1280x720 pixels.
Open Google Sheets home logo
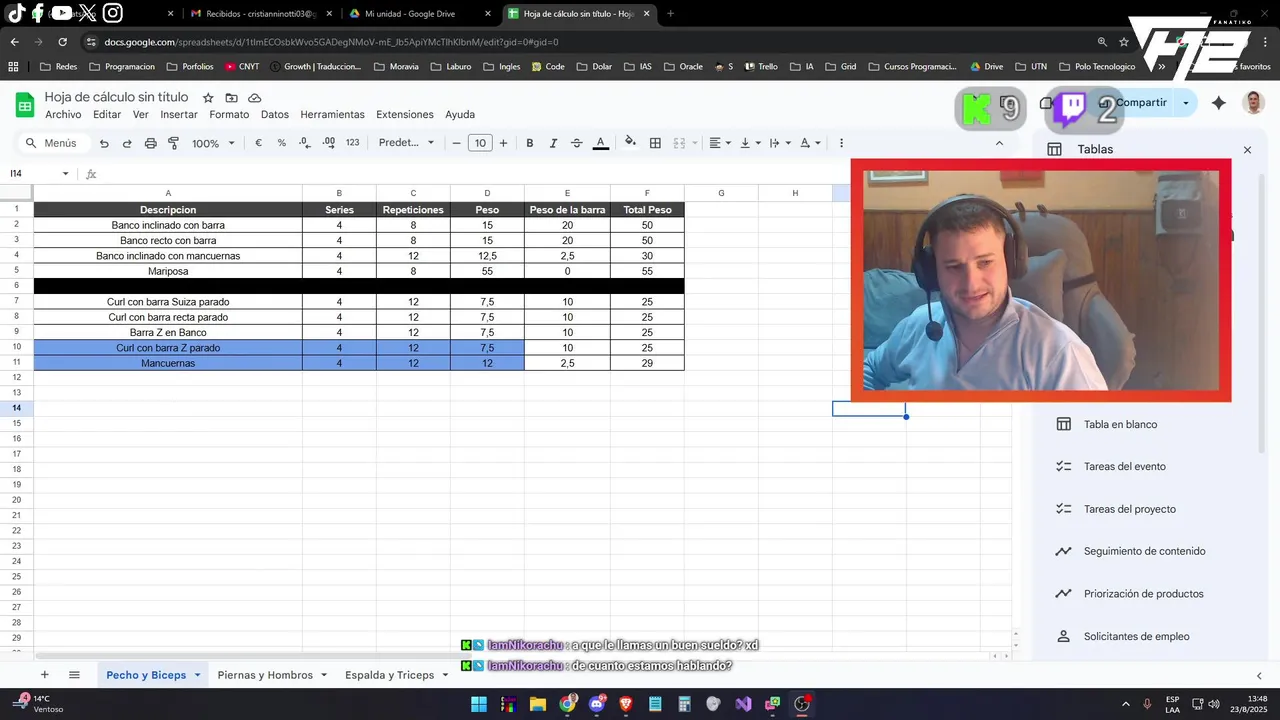25,105
